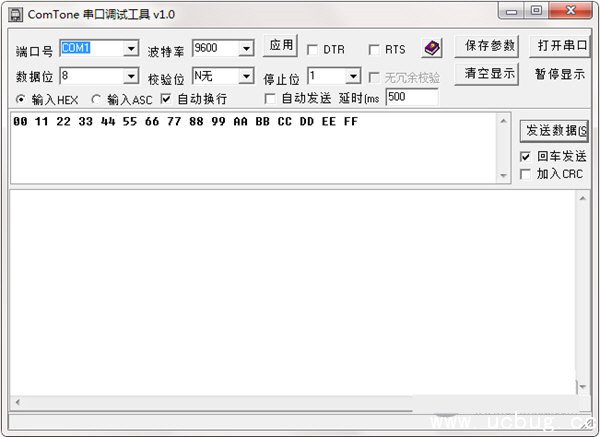Click the ComTone title bar app icon
Image resolution: width=600 pixels, height=437 pixels.
16,13
